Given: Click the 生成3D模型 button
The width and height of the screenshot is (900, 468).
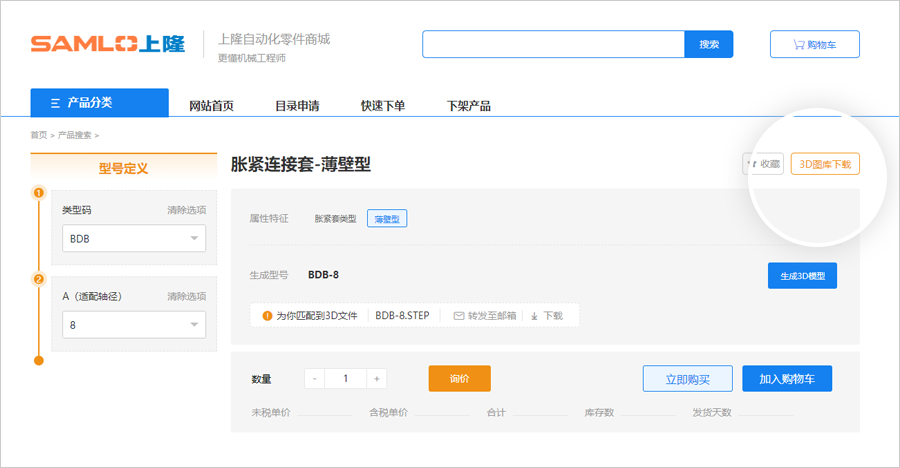Looking at the screenshot, I should [802, 276].
